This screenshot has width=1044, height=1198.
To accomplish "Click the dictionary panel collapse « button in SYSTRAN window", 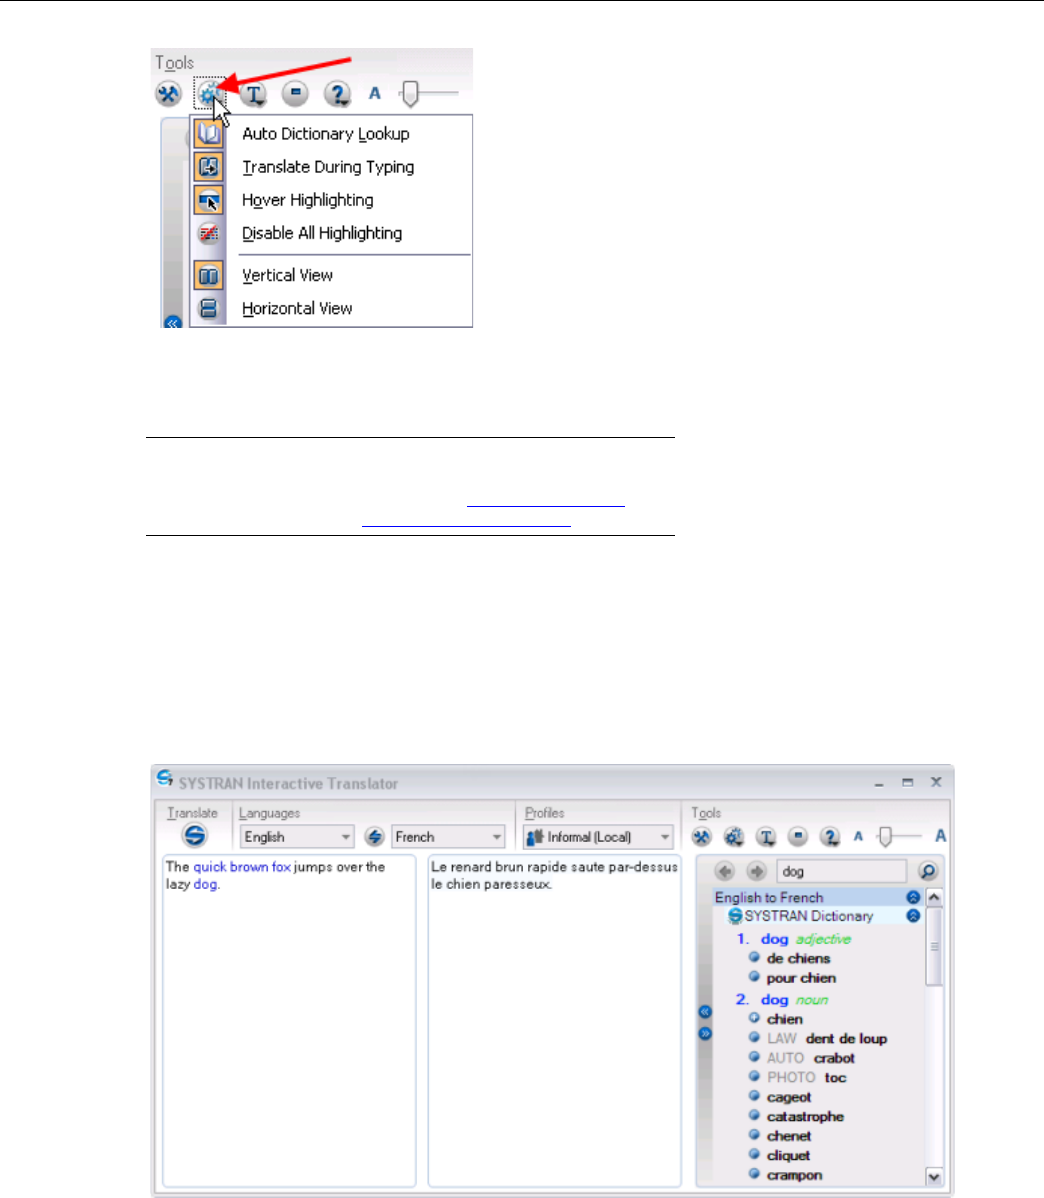I will coord(705,1012).
